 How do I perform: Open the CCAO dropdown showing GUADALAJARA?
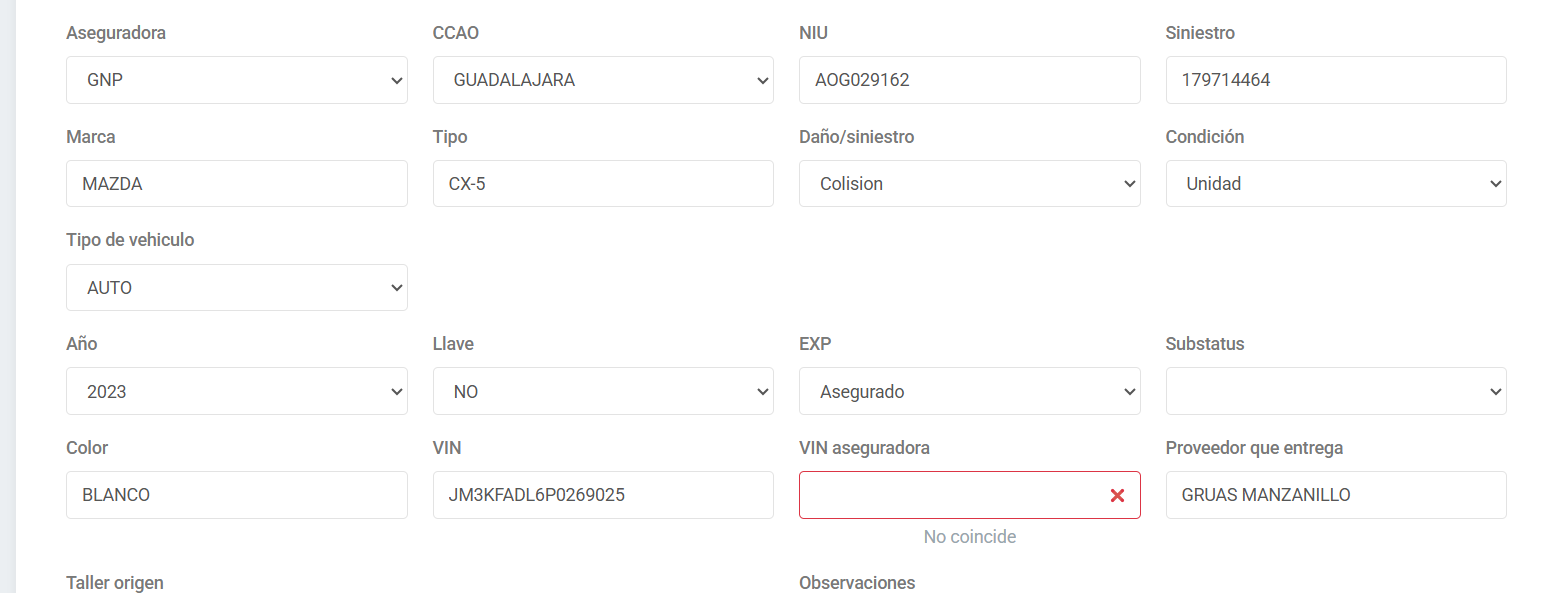coord(603,80)
